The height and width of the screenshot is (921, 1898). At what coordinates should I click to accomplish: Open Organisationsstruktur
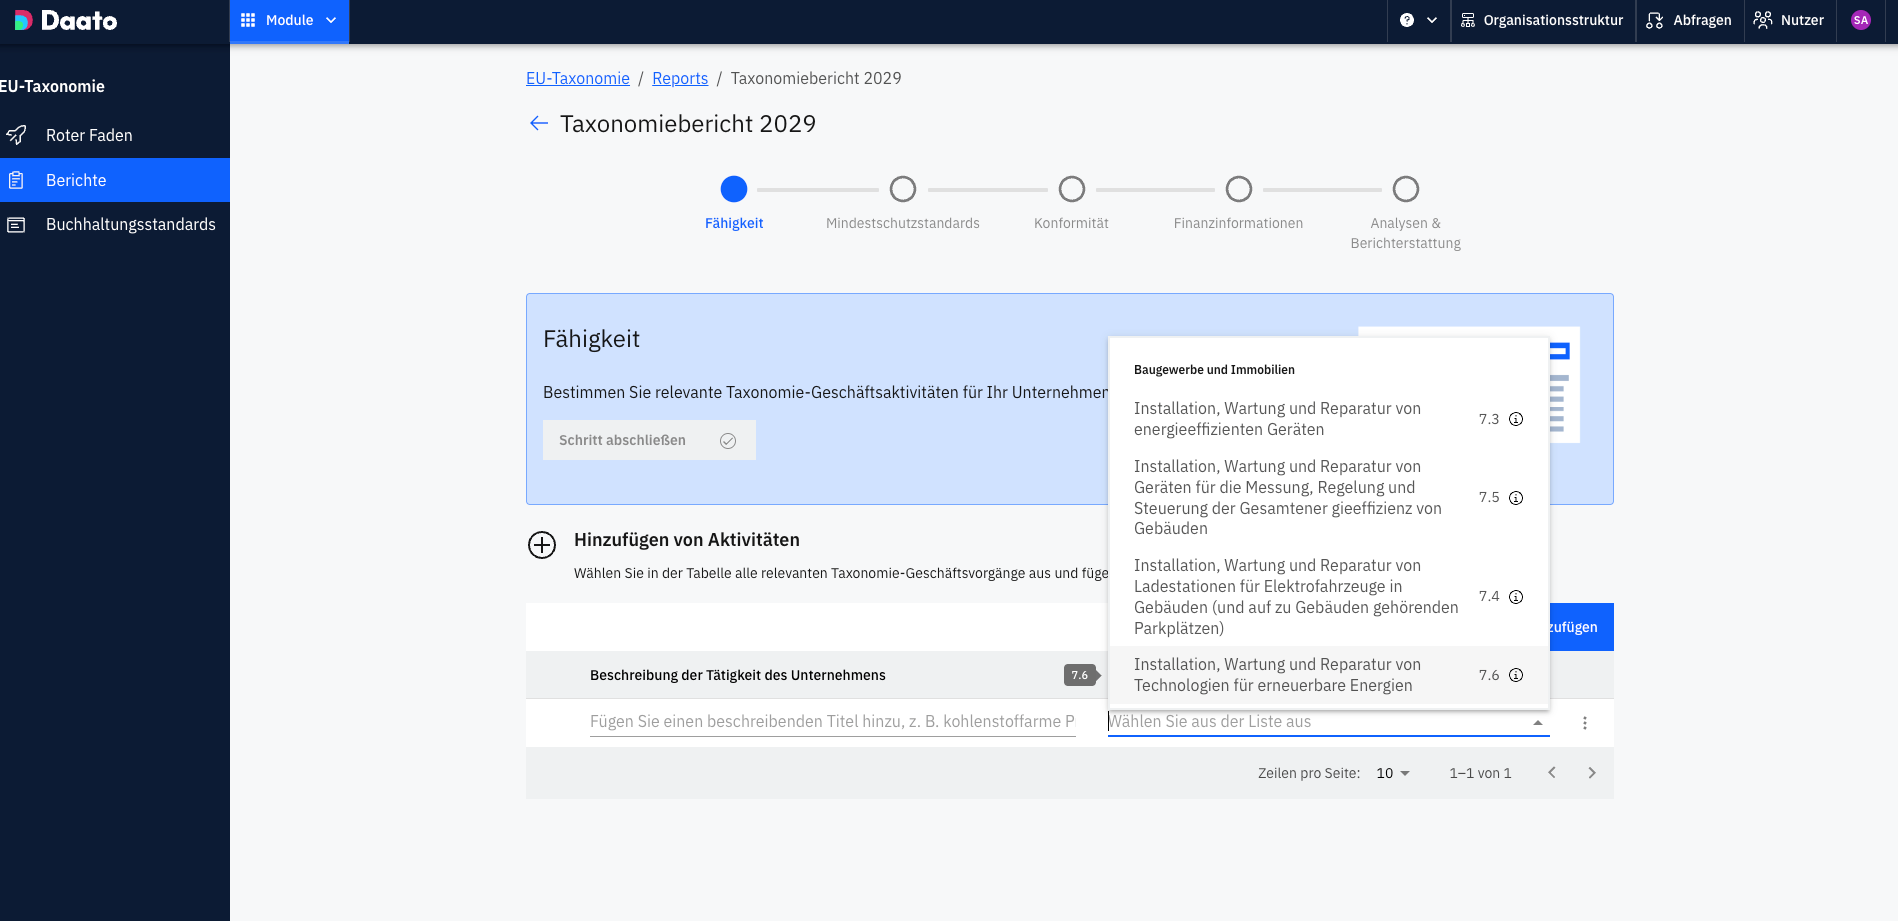[x=1542, y=20]
